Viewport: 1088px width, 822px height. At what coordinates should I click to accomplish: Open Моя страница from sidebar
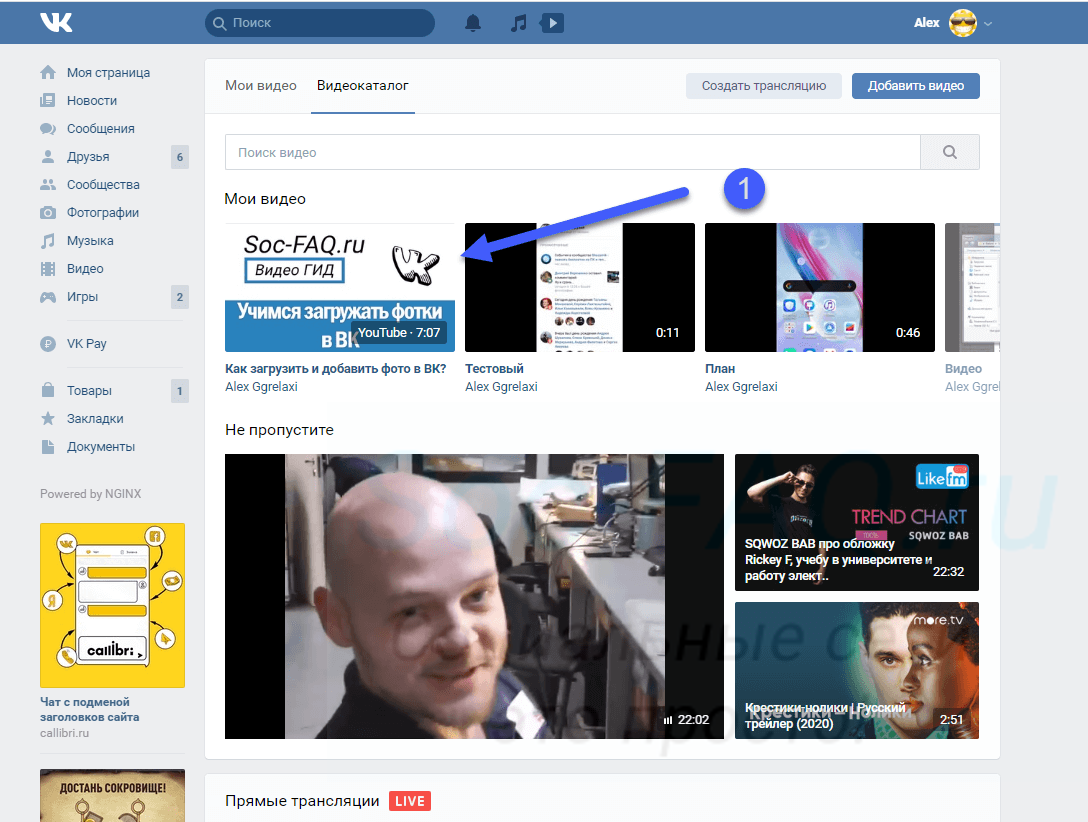tap(108, 72)
